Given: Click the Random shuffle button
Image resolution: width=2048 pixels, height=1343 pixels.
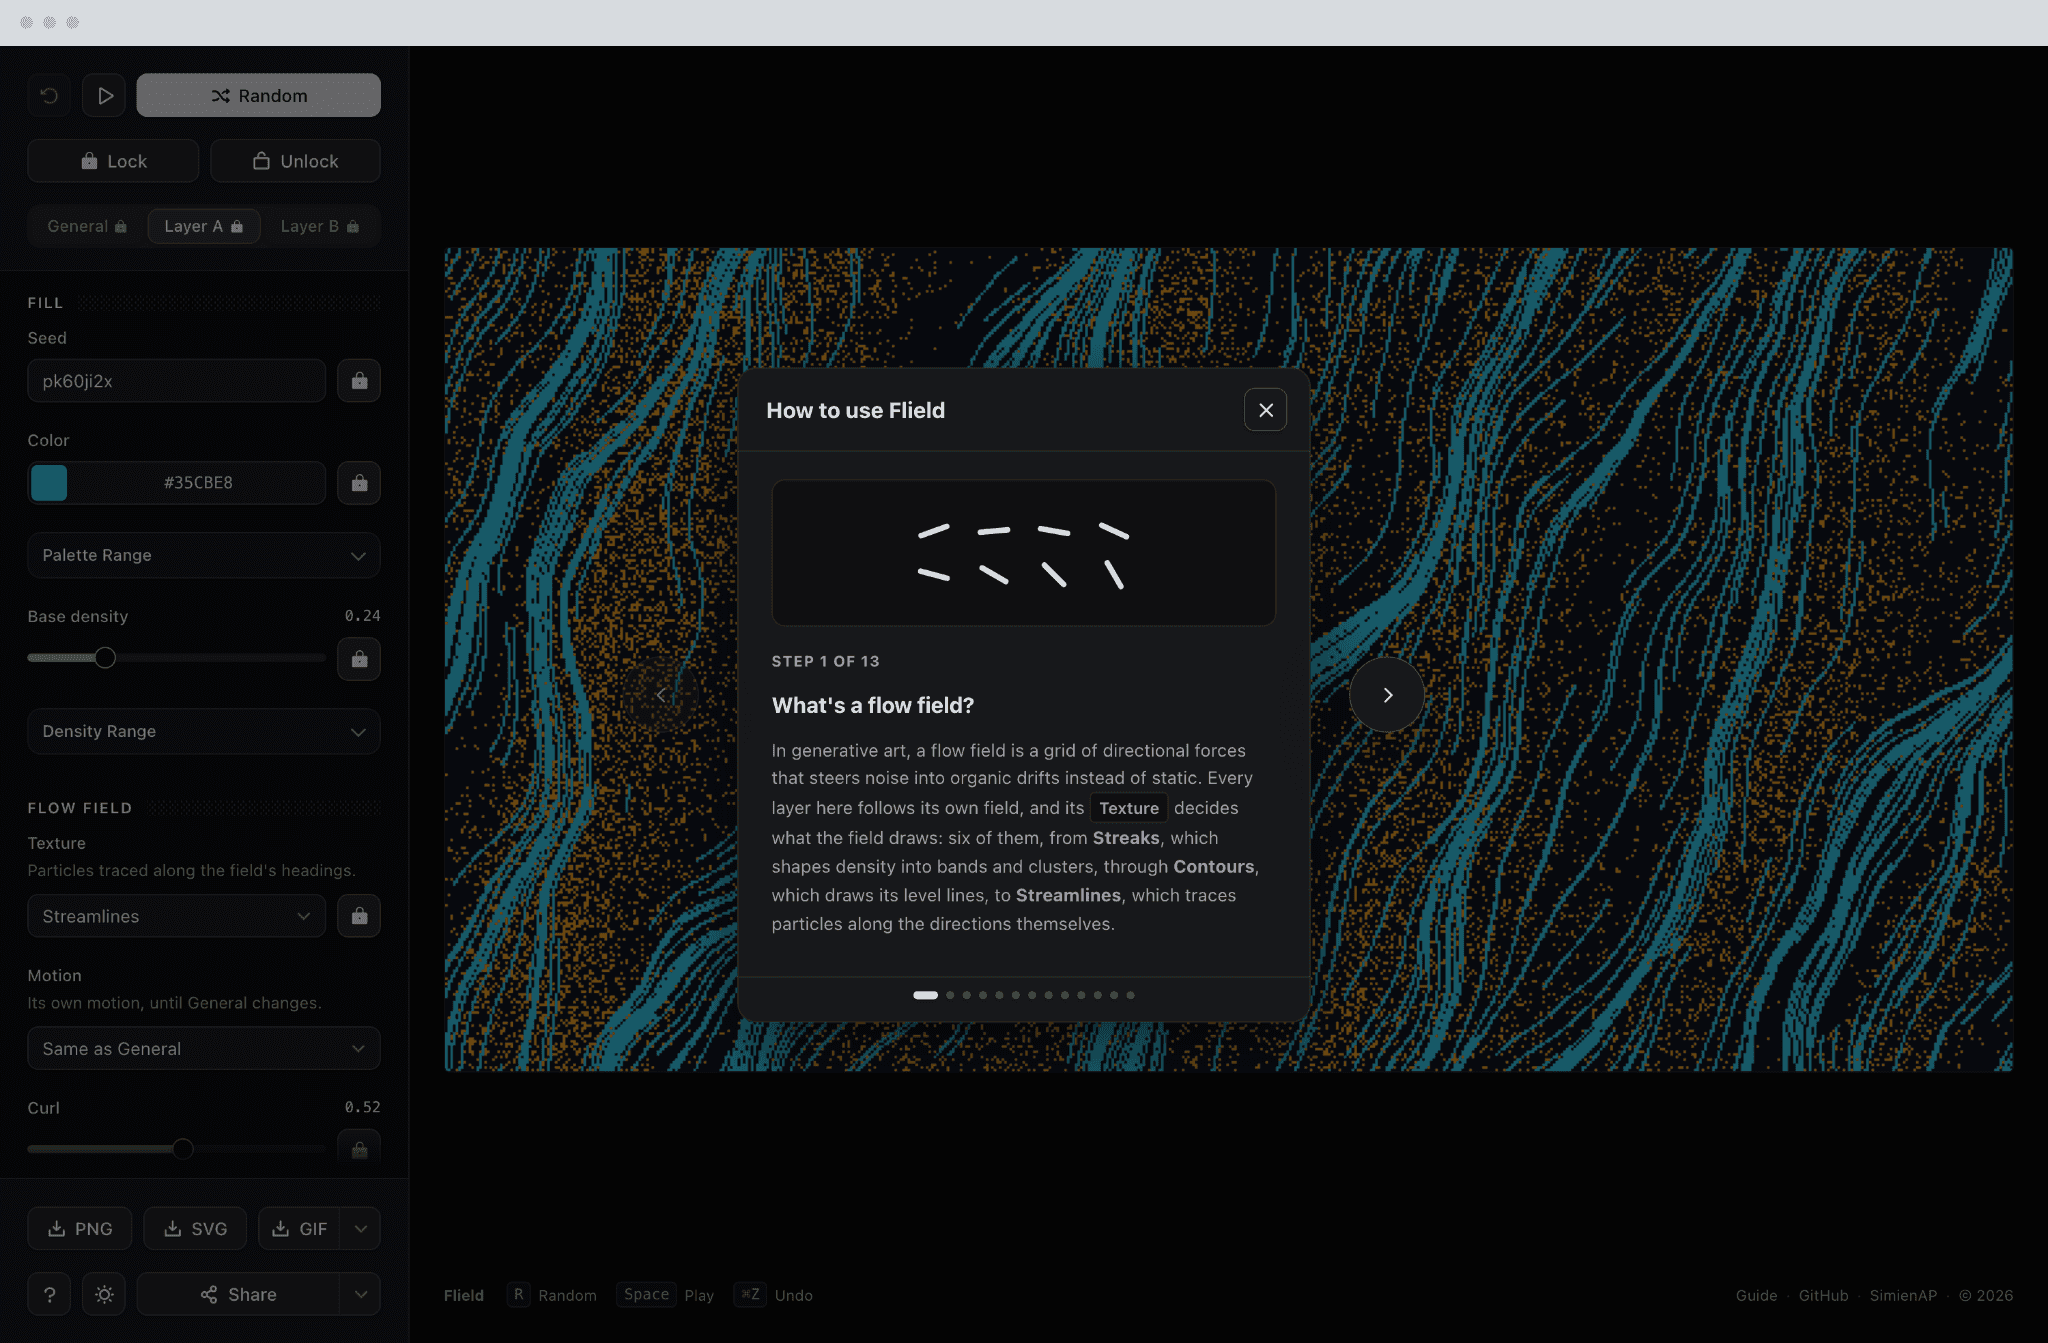Looking at the screenshot, I should tap(258, 95).
